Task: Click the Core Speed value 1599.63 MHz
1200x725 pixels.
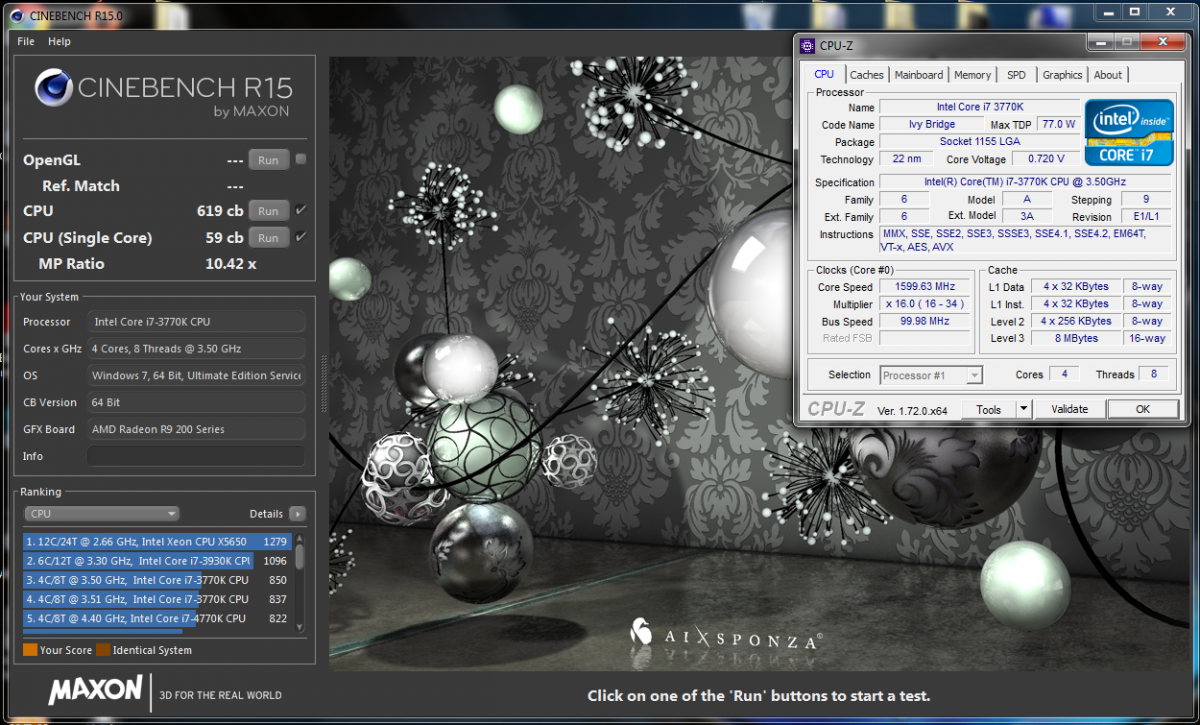Action: coord(925,287)
